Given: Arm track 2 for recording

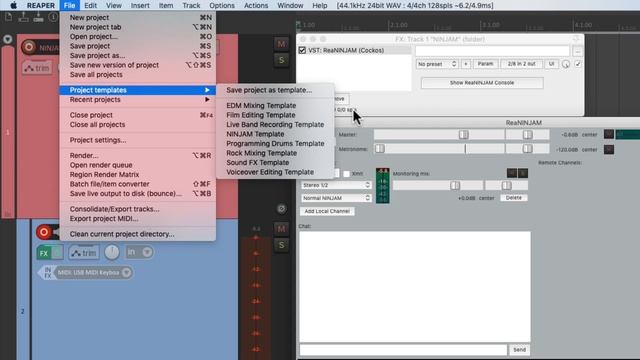Looking at the screenshot, I should click(x=44, y=232).
